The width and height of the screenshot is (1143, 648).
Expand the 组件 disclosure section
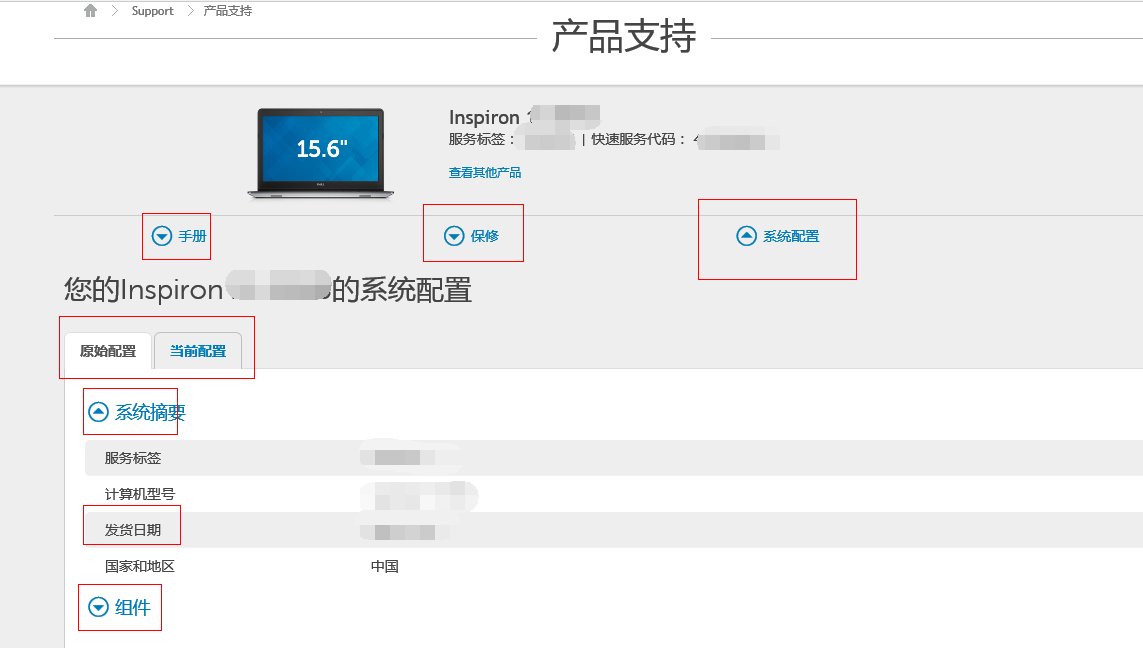pos(120,606)
